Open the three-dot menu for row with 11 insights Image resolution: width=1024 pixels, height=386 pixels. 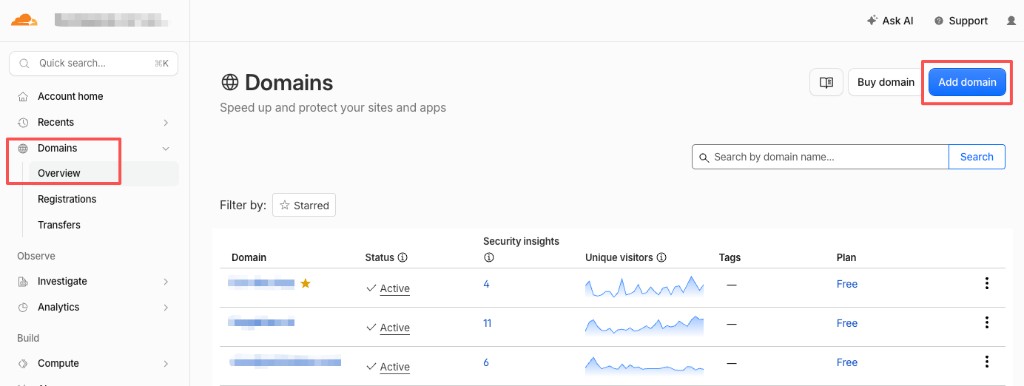click(x=987, y=323)
